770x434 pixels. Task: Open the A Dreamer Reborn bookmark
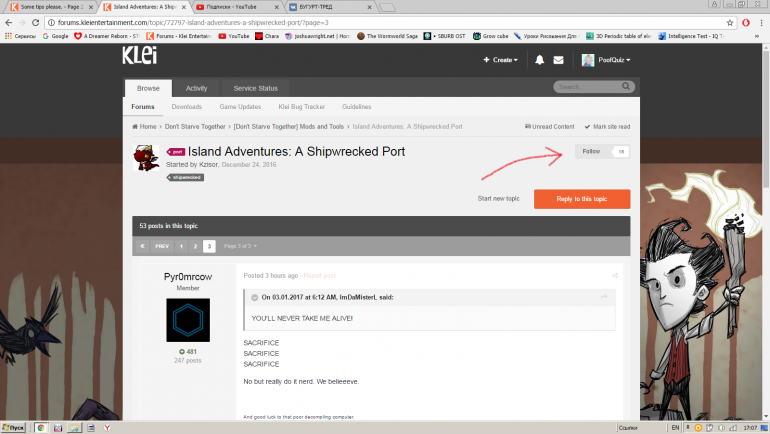[x=107, y=36]
